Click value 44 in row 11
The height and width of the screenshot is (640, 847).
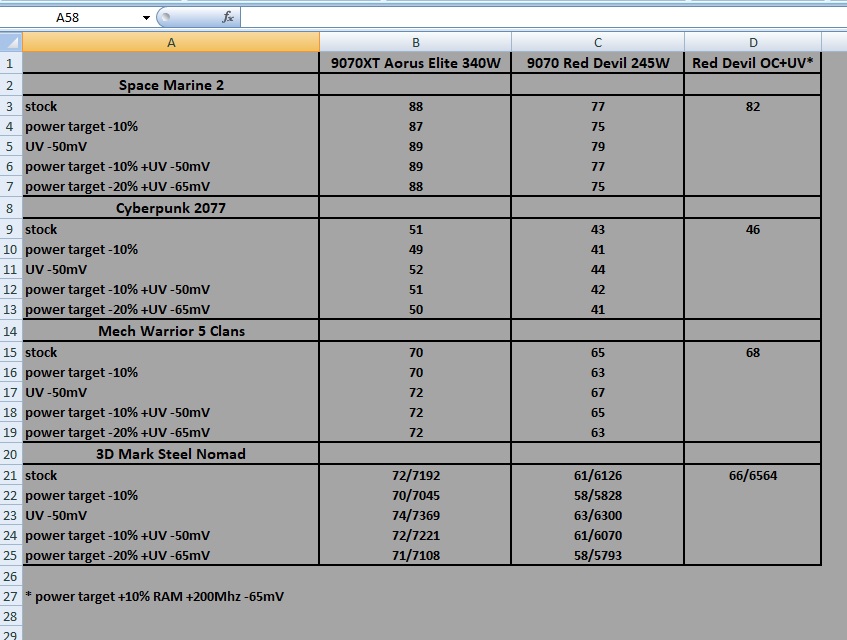(597, 270)
